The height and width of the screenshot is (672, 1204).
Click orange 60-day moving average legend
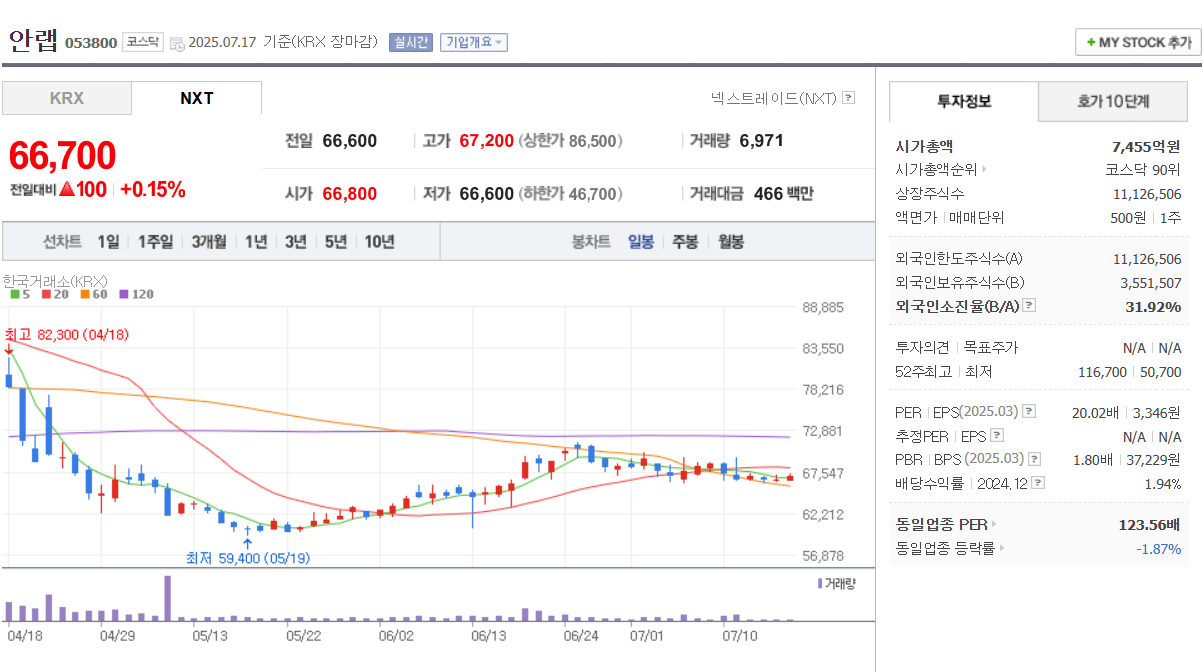point(93,294)
